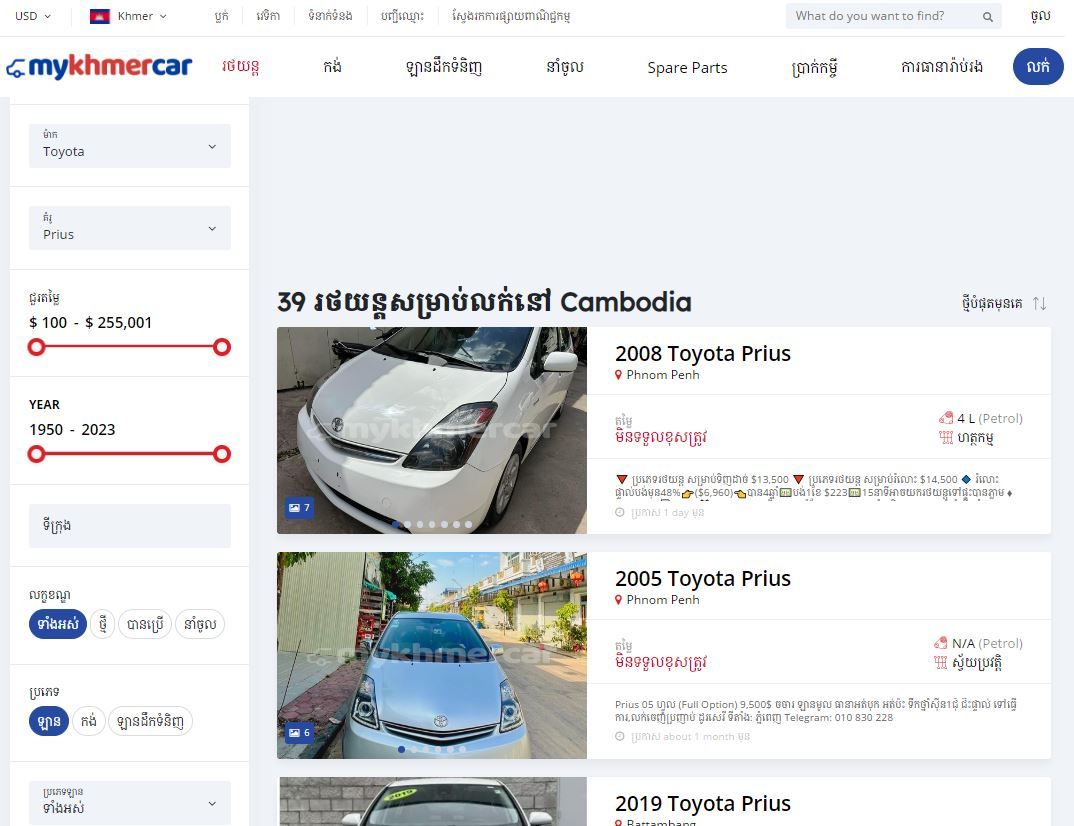Open the 'កង់' main nav item
This screenshot has width=1074, height=826.
point(332,66)
